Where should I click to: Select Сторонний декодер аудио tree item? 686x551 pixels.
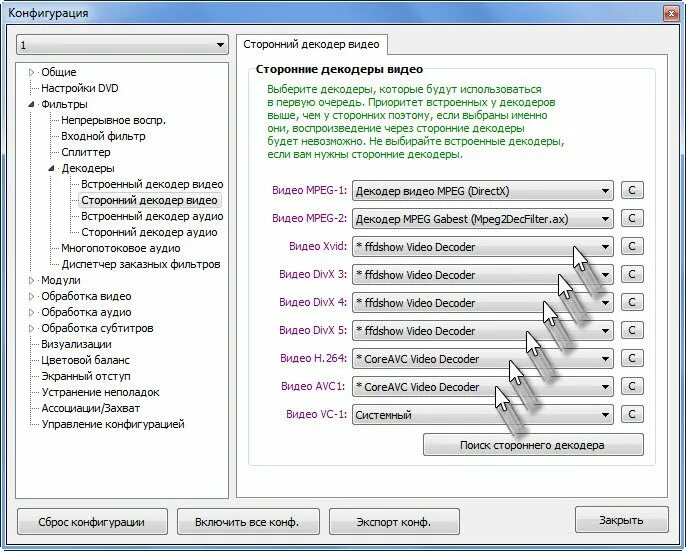pyautogui.click(x=149, y=232)
